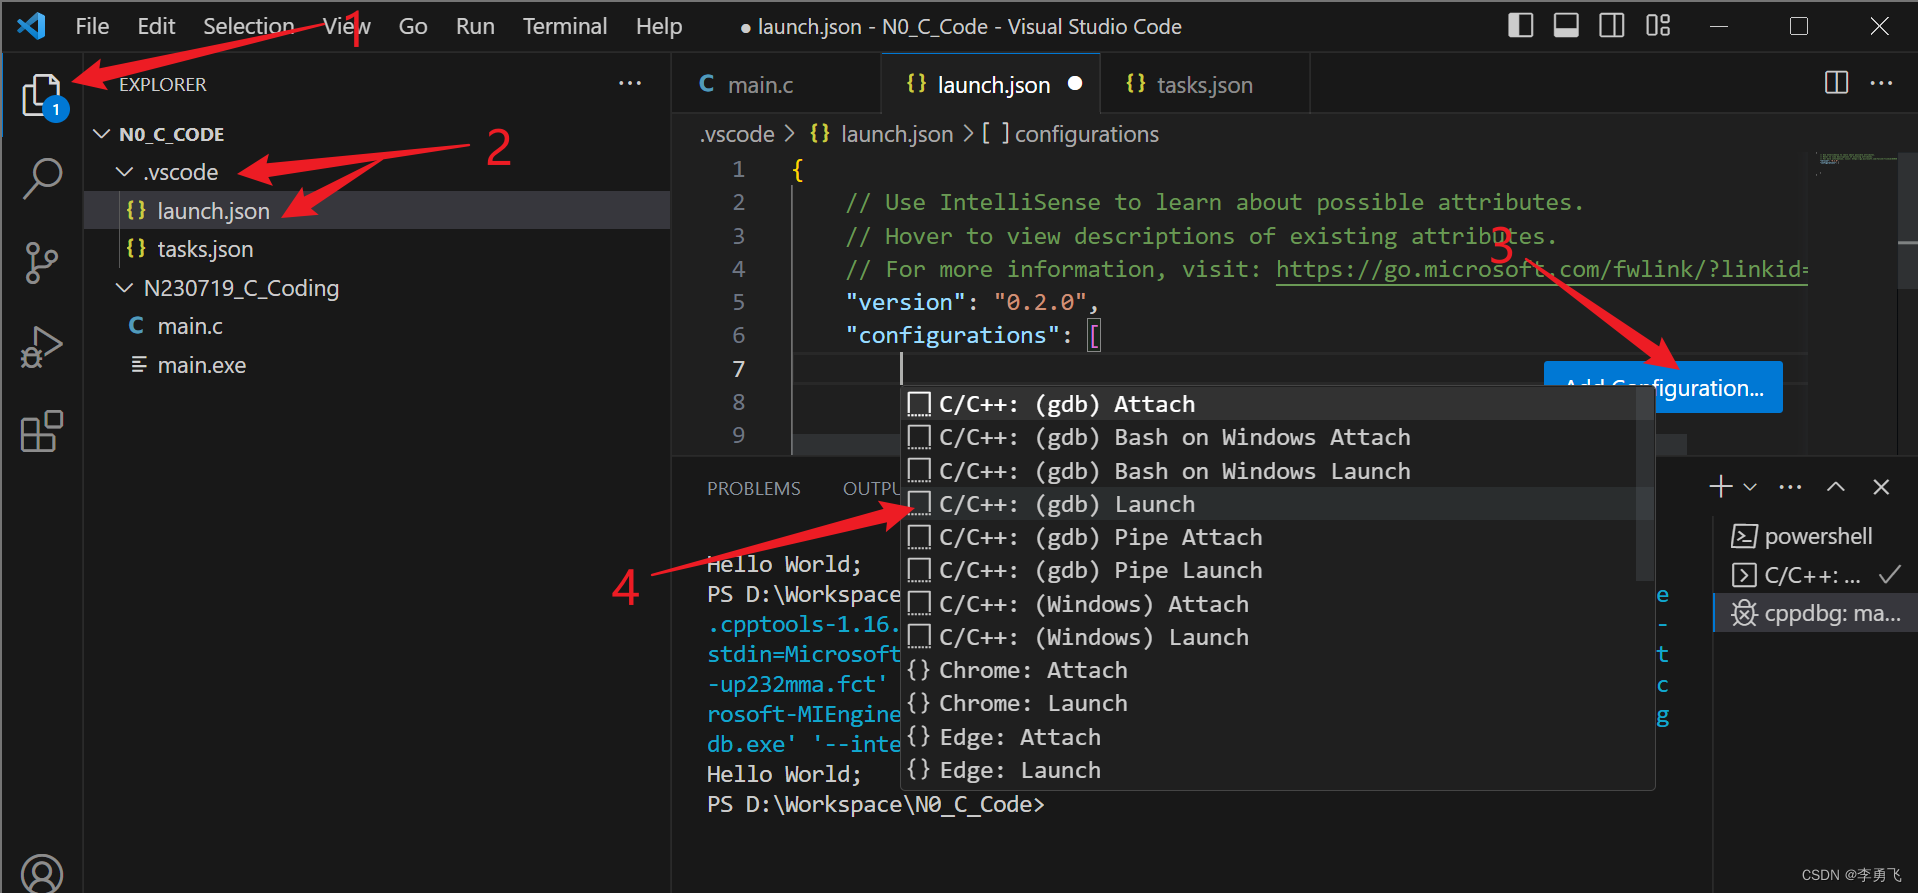
Task: Open the terminal launch profile dropdown arrow
Action: [x=1750, y=487]
